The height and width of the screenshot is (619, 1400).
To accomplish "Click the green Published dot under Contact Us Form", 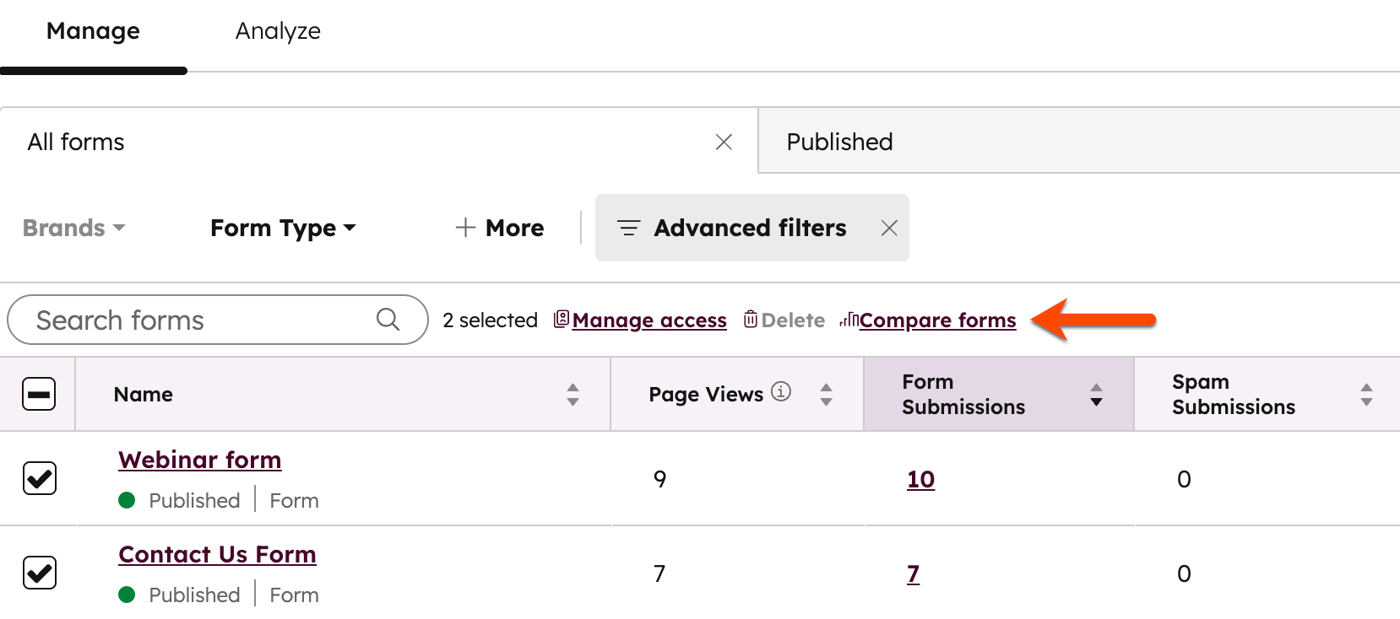I will pos(128,595).
